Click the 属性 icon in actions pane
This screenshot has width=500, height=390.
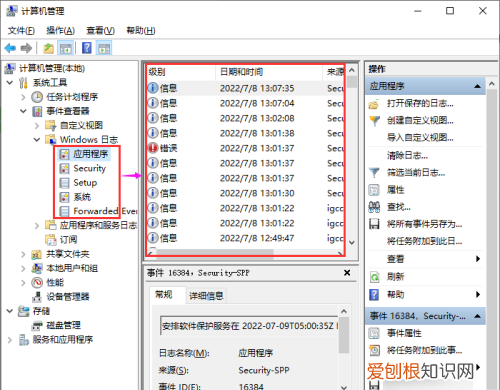[x=374, y=190]
